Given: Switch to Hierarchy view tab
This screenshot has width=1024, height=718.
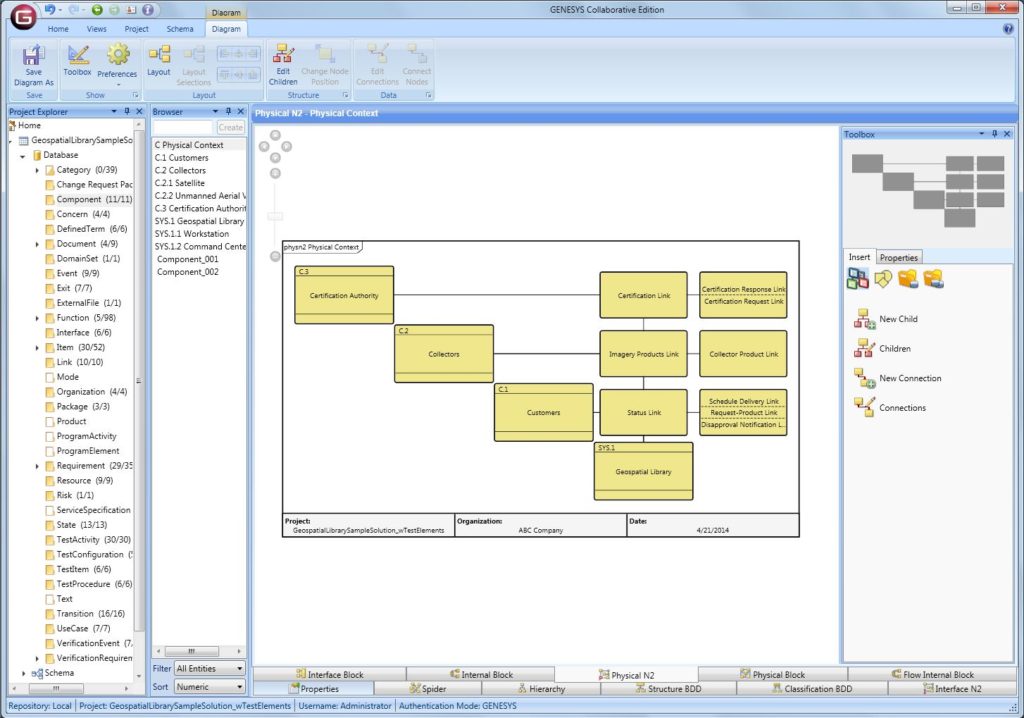Looking at the screenshot, I should (x=541, y=689).
